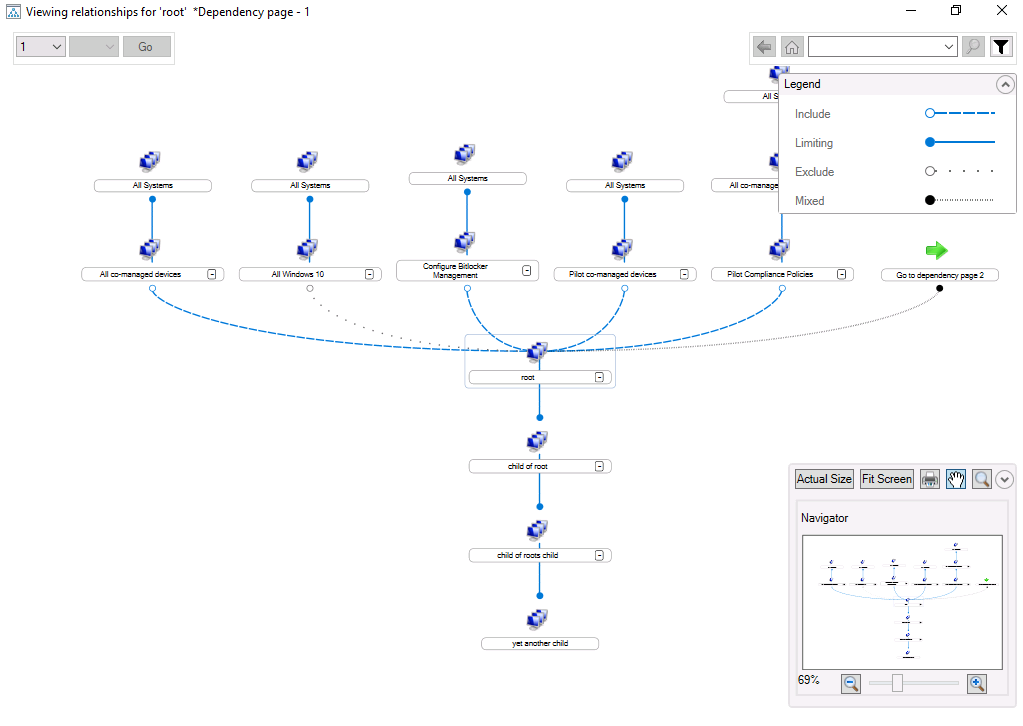Click the All Systems icon above Configure Bitlocker
Image resolution: width=1023 pixels, height=726 pixels.
465,154
